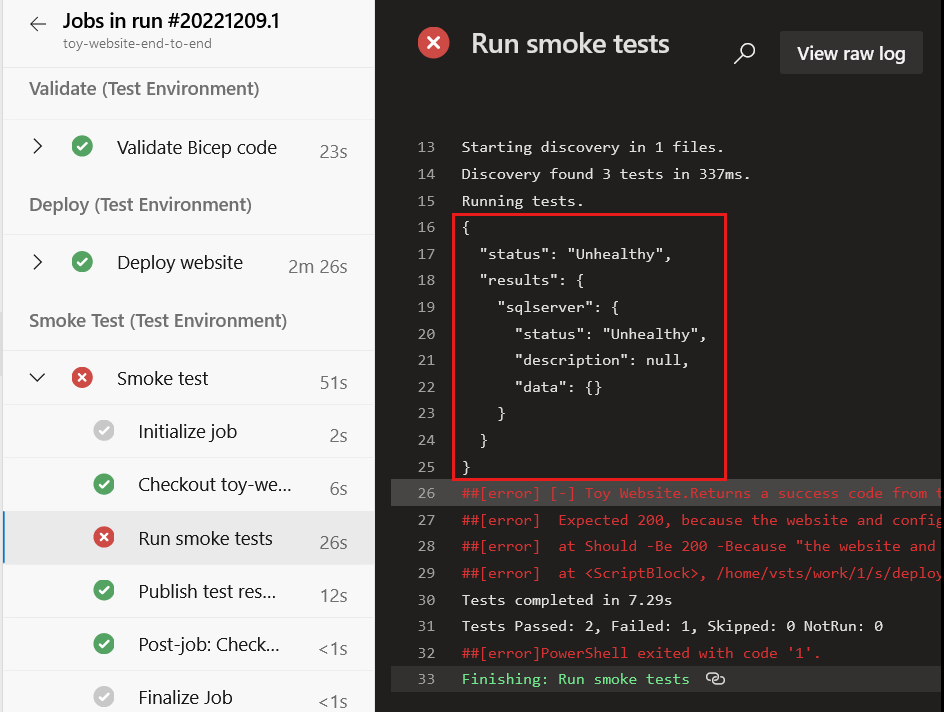Viewport: 944px width, 712px height.
Task: Click the 2m 26s duration of Deploy website
Action: click(318, 267)
